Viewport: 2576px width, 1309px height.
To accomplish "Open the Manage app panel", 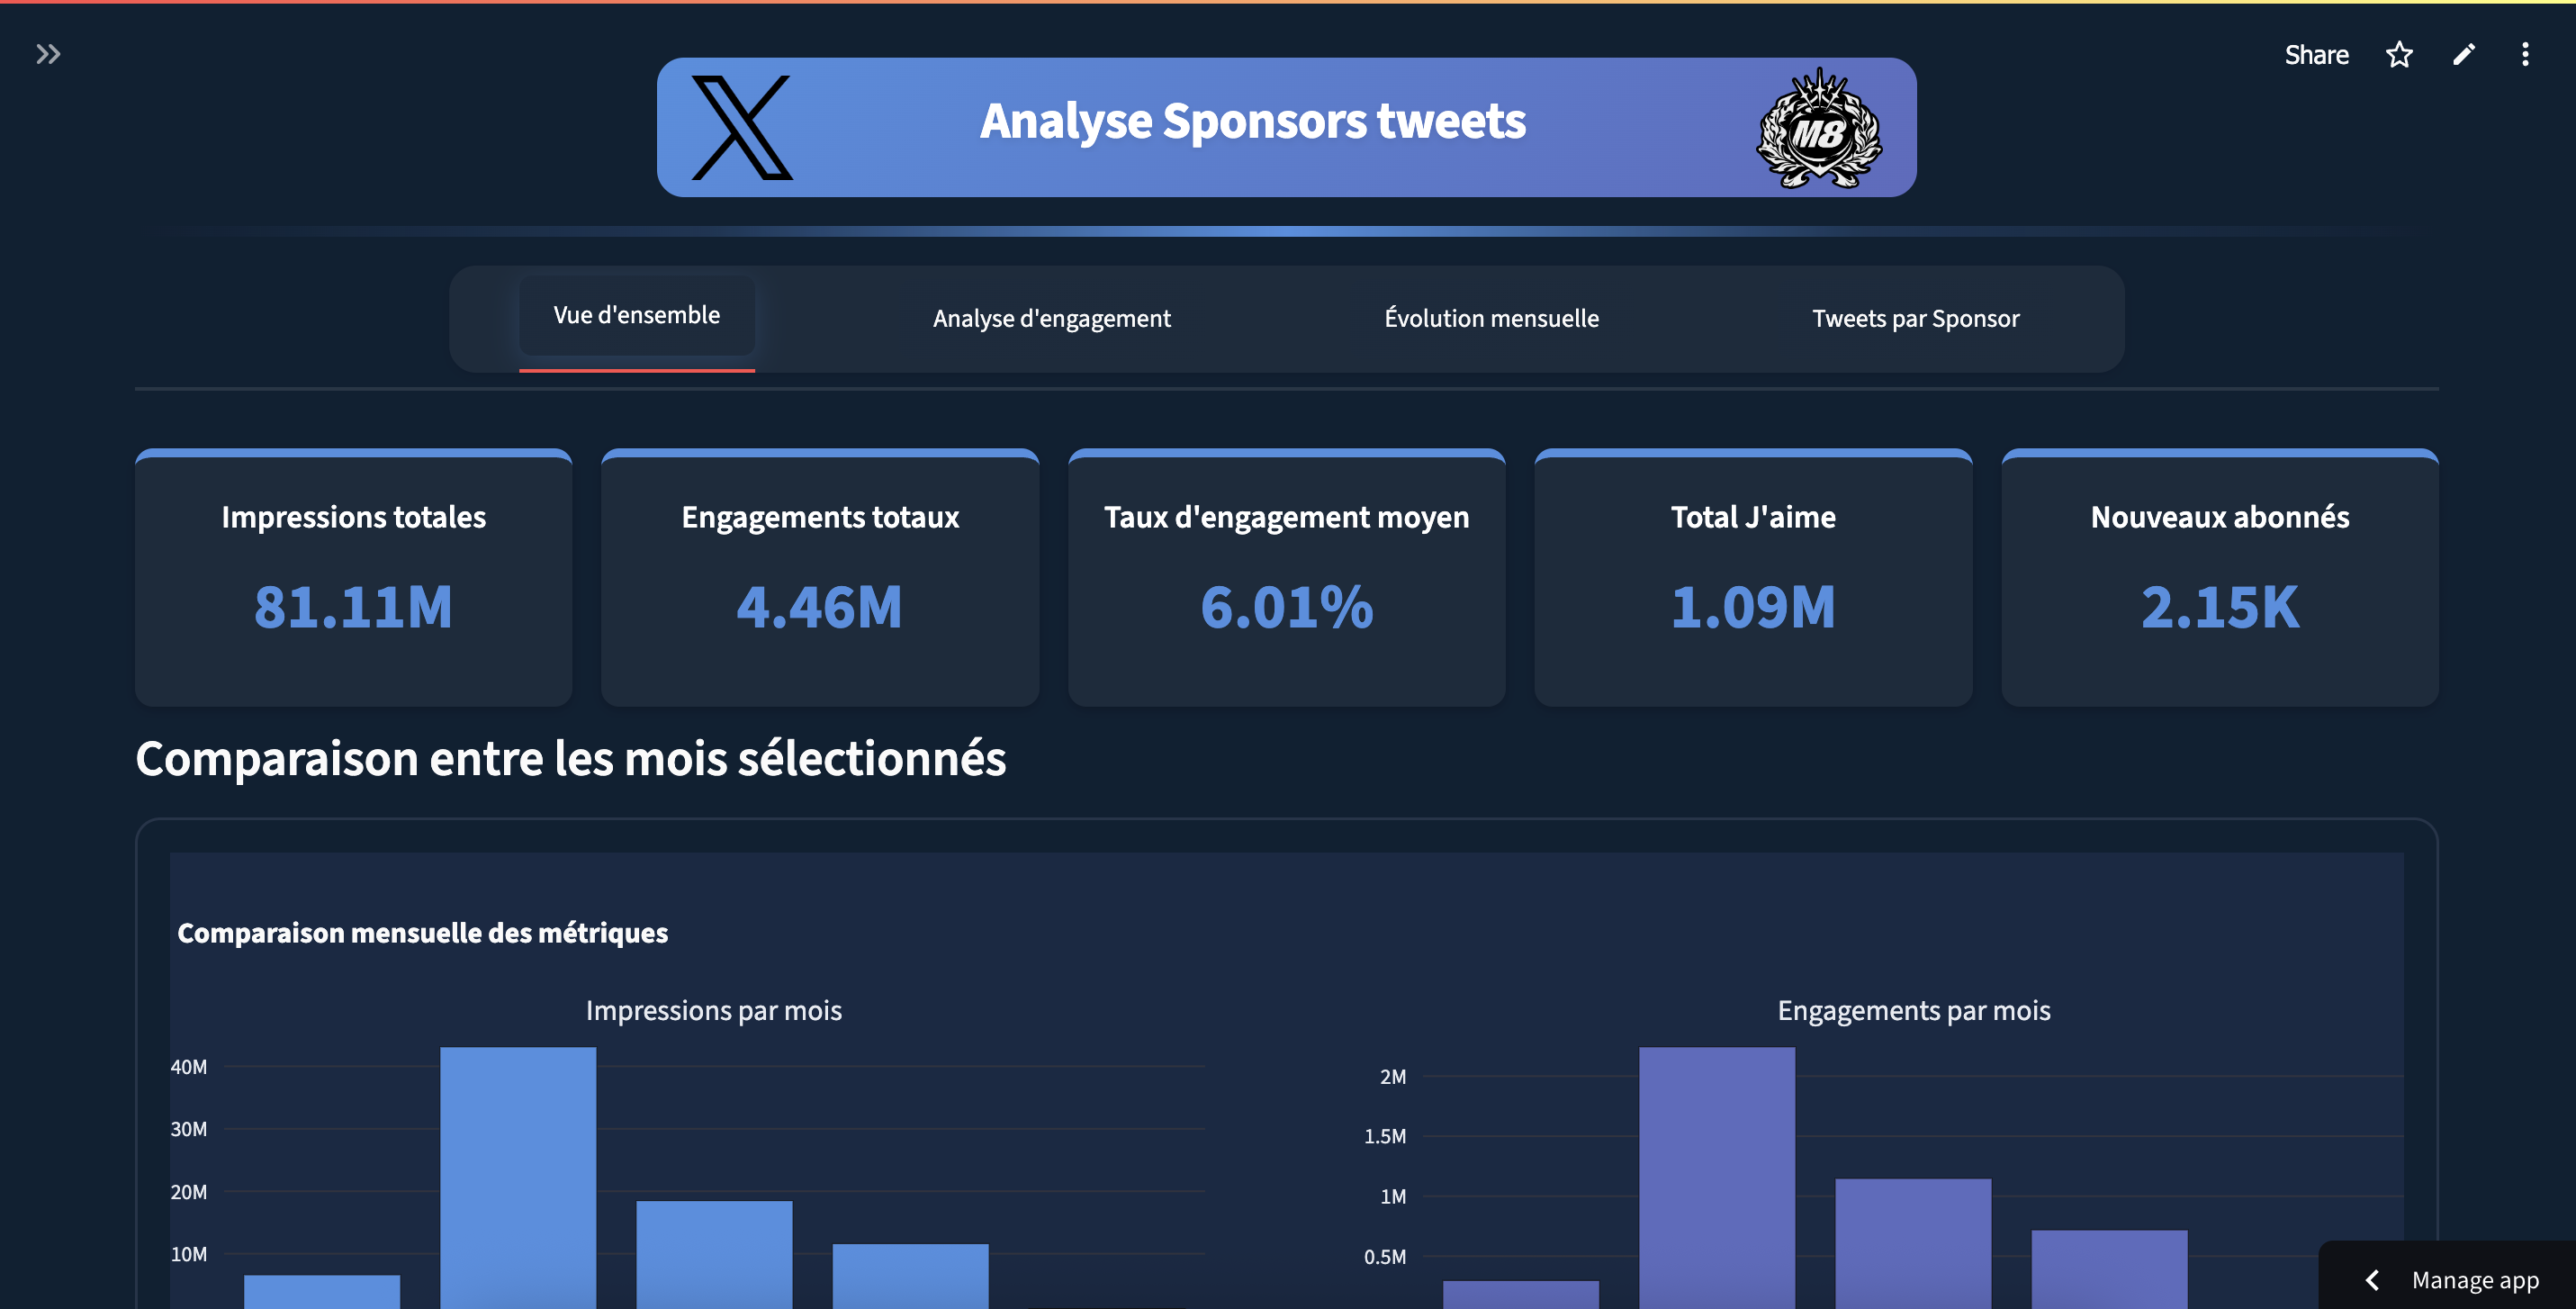I will [x=2474, y=1280].
